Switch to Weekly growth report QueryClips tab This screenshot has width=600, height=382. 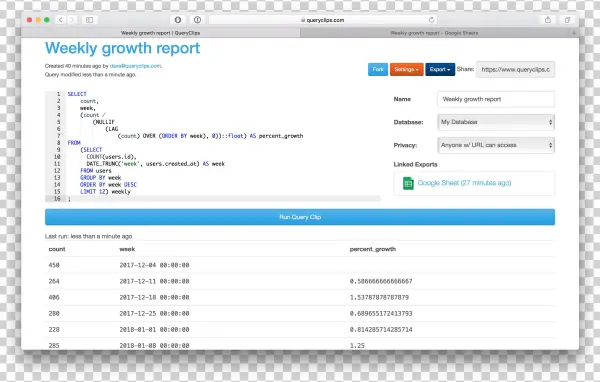pos(160,33)
